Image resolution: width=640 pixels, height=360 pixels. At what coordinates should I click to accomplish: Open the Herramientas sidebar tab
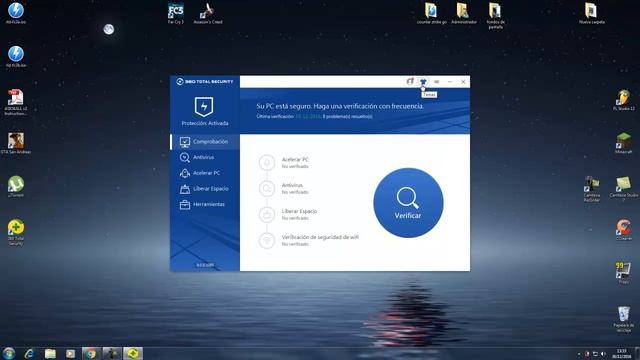[x=205, y=204]
